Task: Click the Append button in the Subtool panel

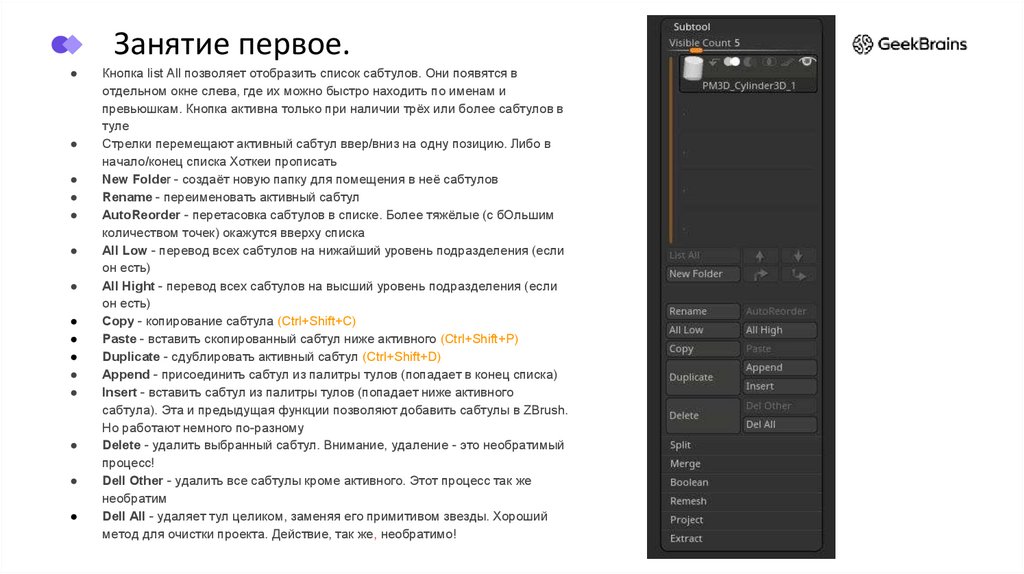Action: (x=780, y=368)
